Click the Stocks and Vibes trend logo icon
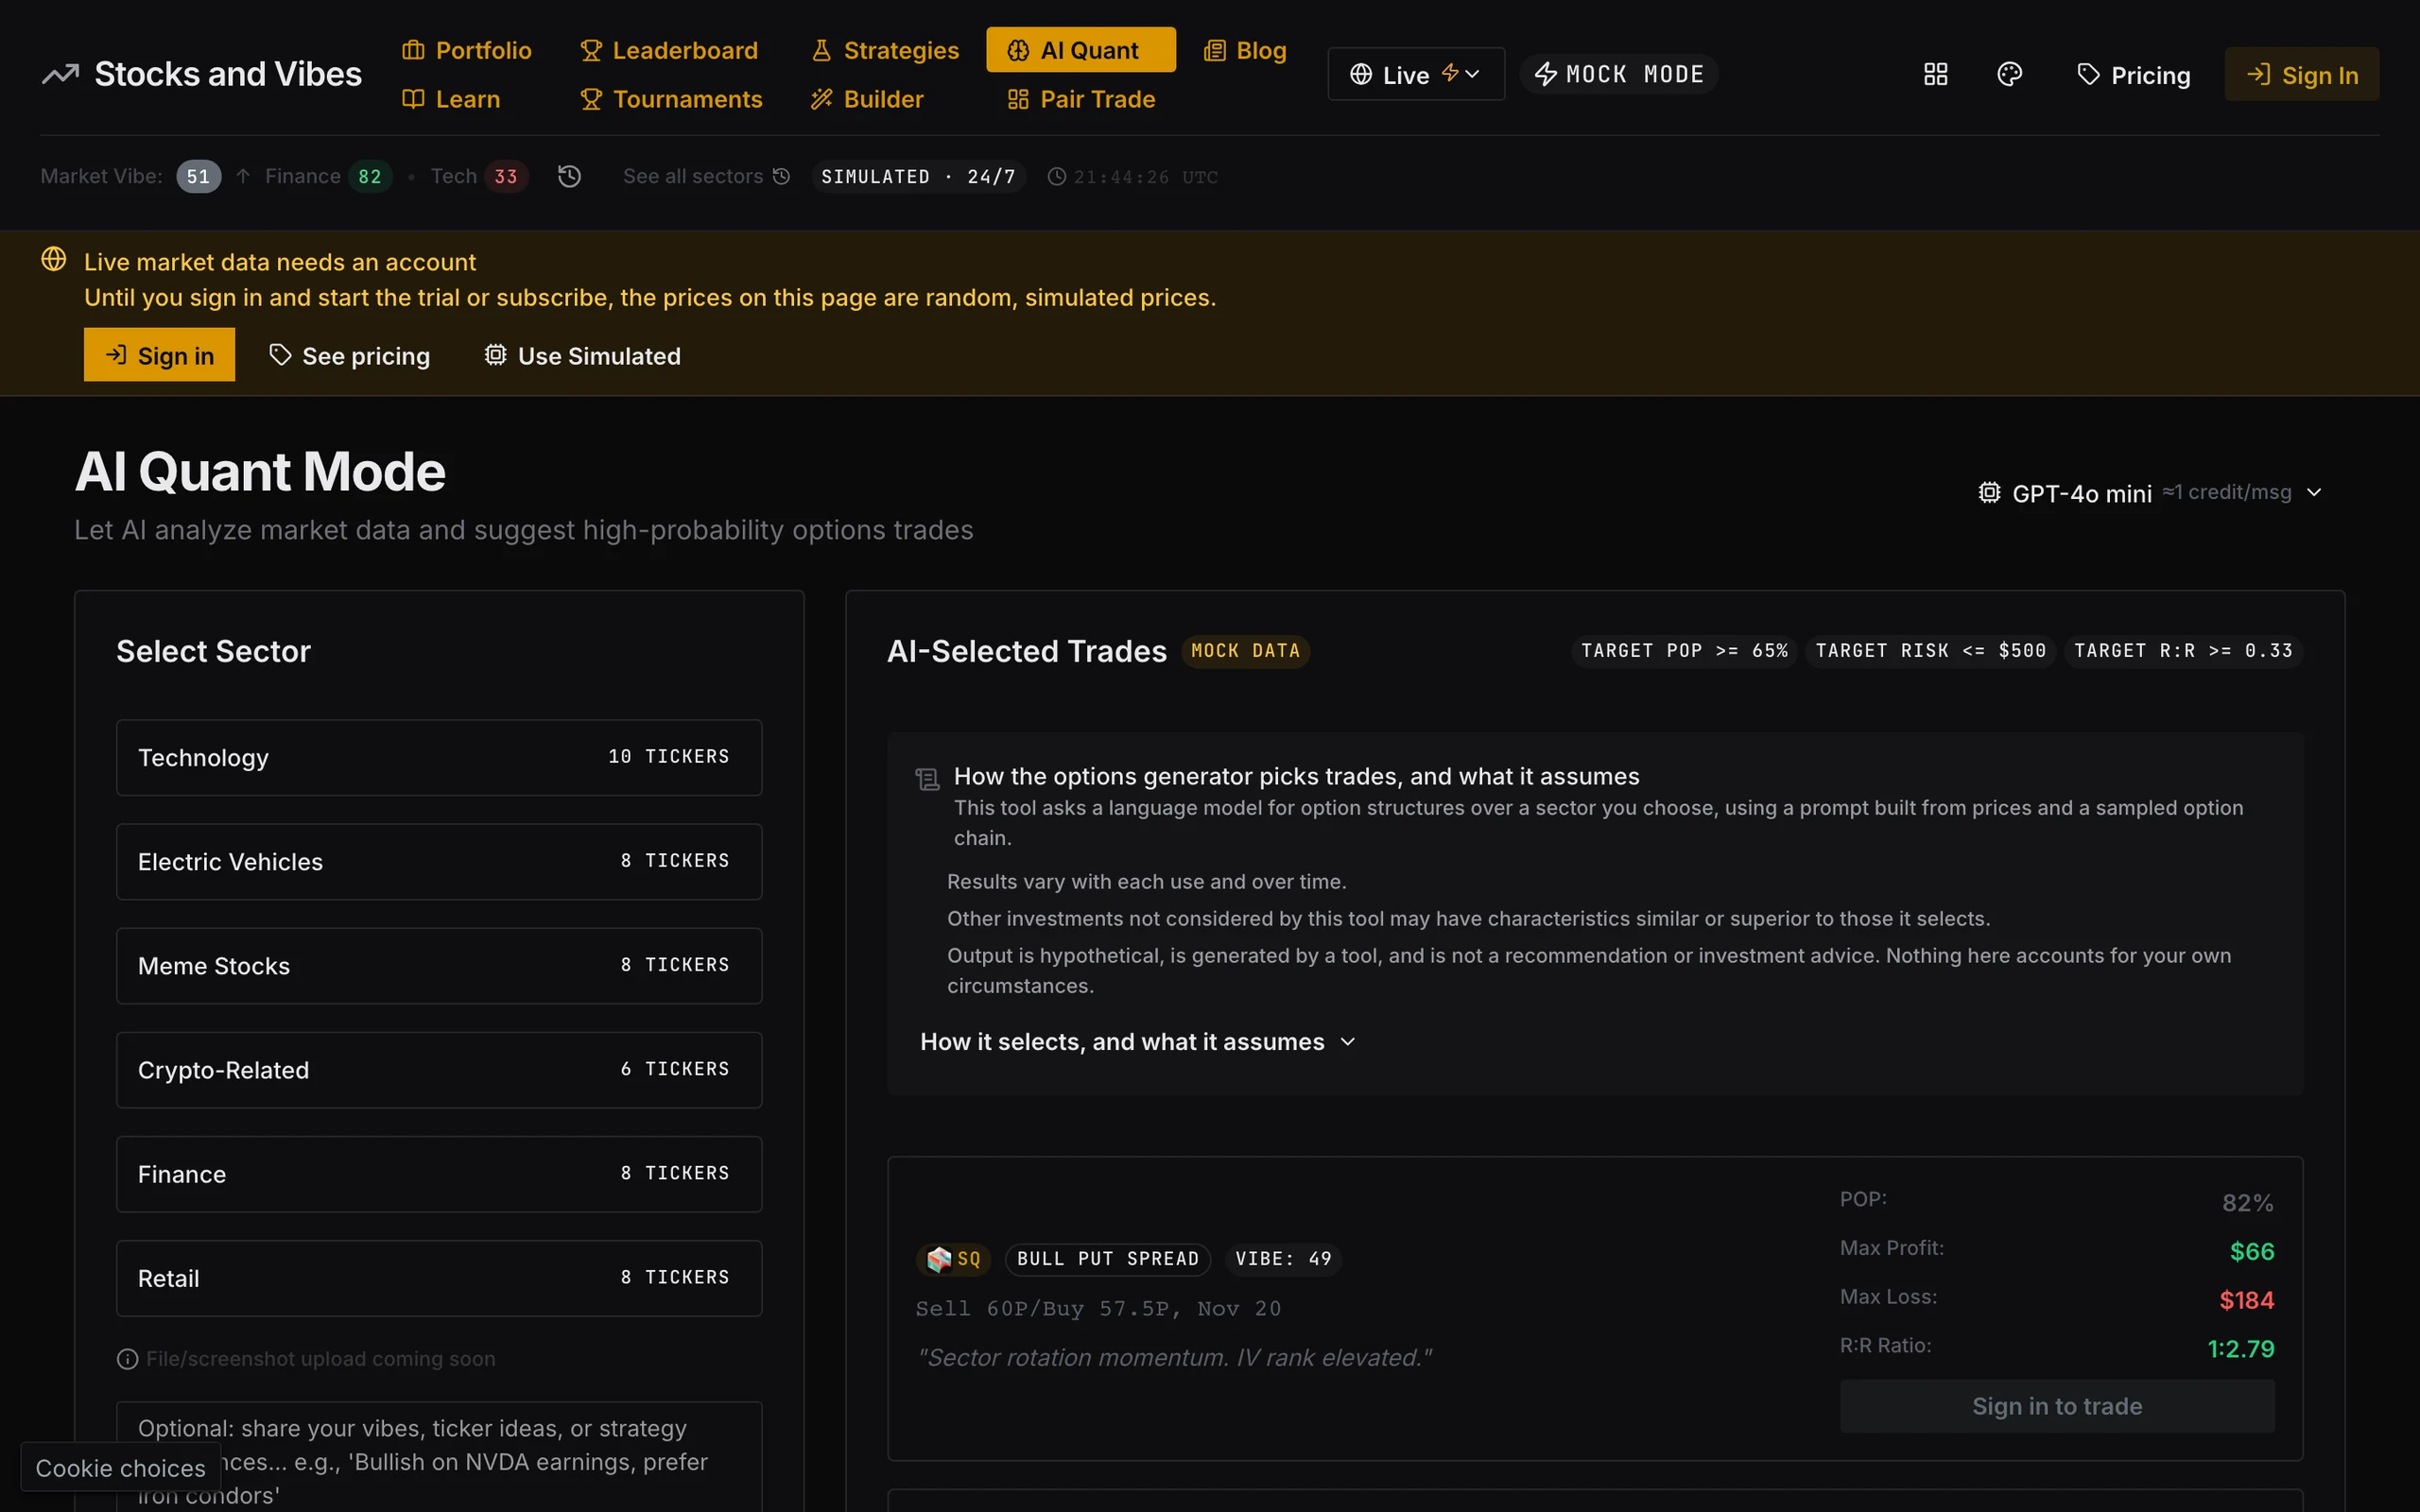Image resolution: width=2420 pixels, height=1512 pixels. tap(60, 74)
